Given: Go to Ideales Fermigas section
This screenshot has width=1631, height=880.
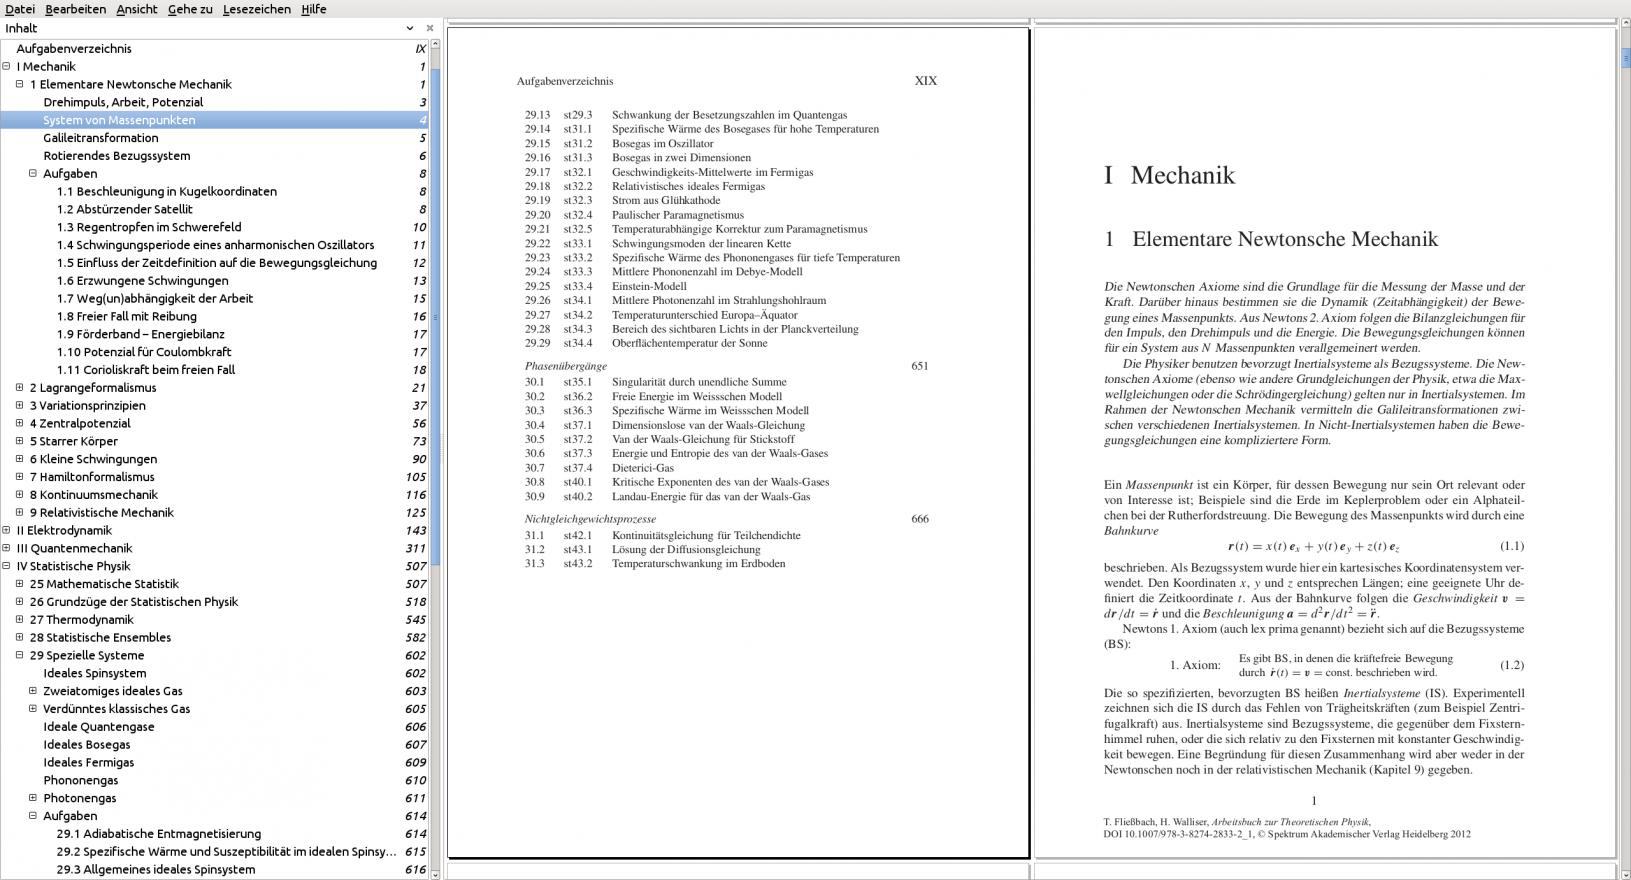Looking at the screenshot, I should pos(89,762).
